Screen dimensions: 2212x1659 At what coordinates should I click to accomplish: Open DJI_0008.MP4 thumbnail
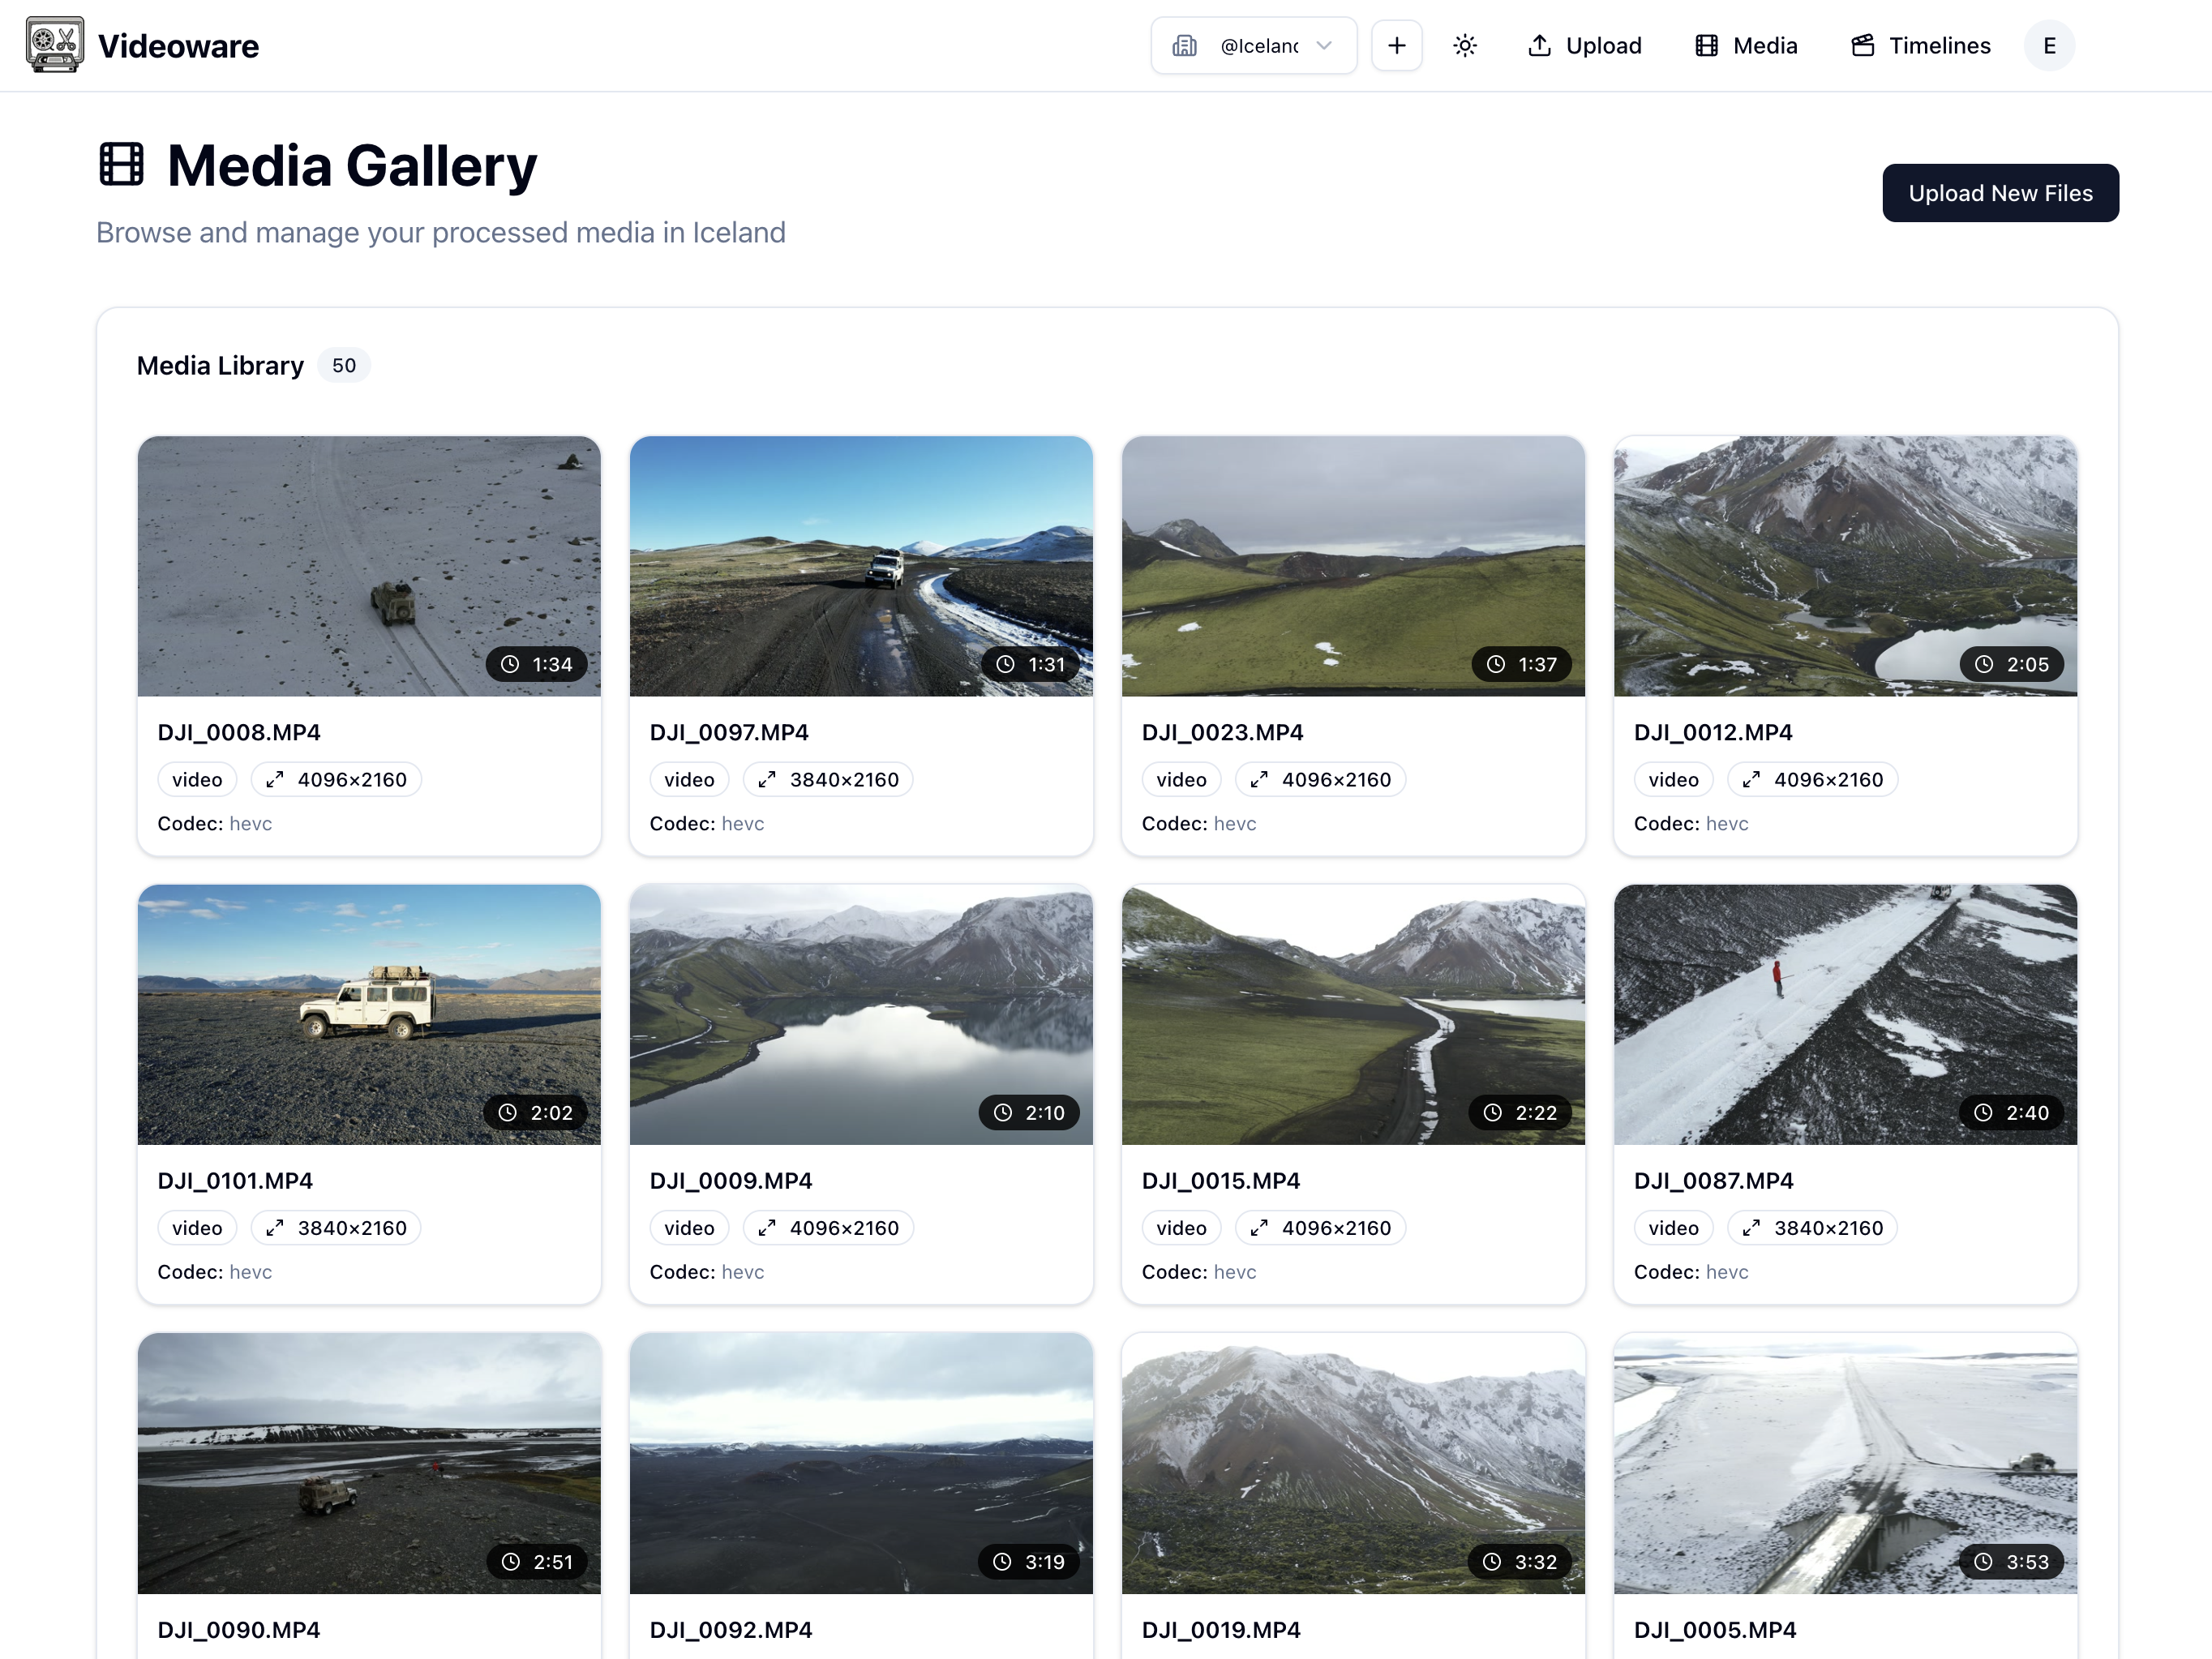[369, 565]
